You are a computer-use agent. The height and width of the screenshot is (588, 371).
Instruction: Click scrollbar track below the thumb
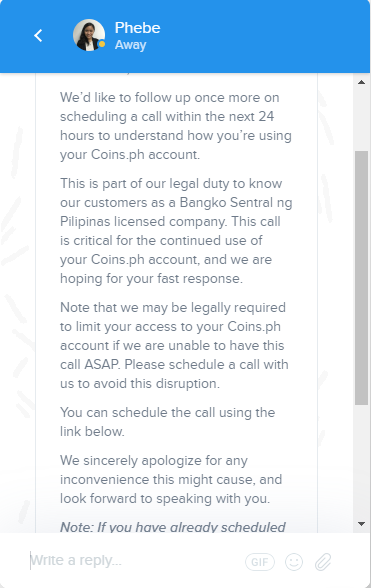362,461
